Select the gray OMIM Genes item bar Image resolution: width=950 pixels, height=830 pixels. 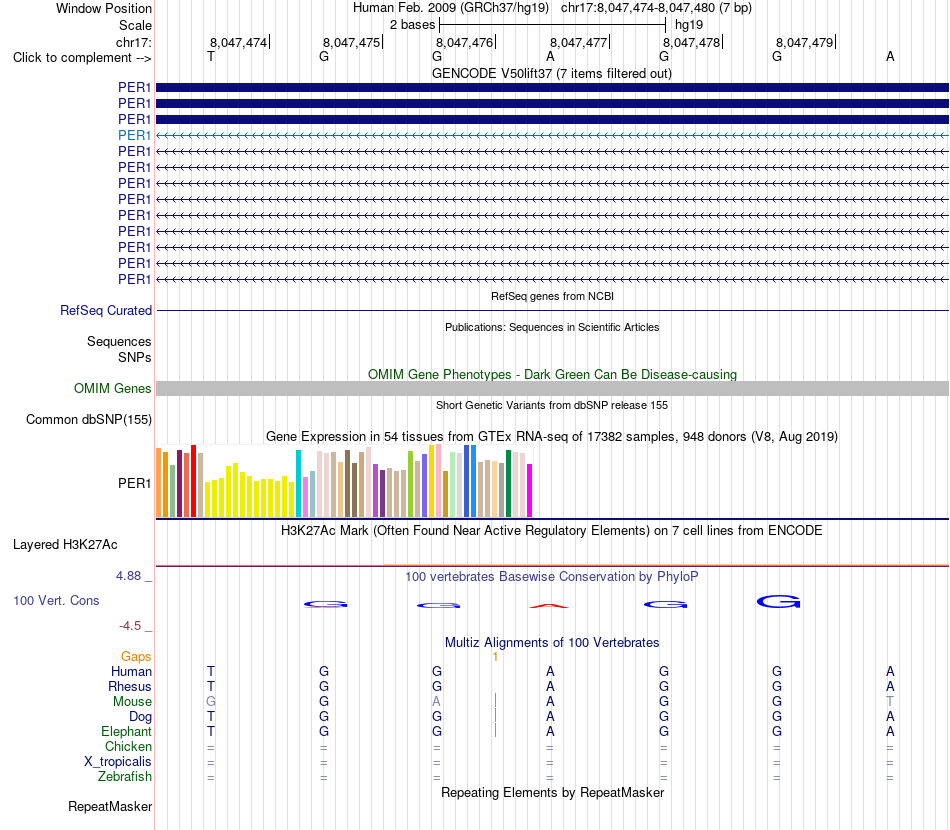[552, 388]
